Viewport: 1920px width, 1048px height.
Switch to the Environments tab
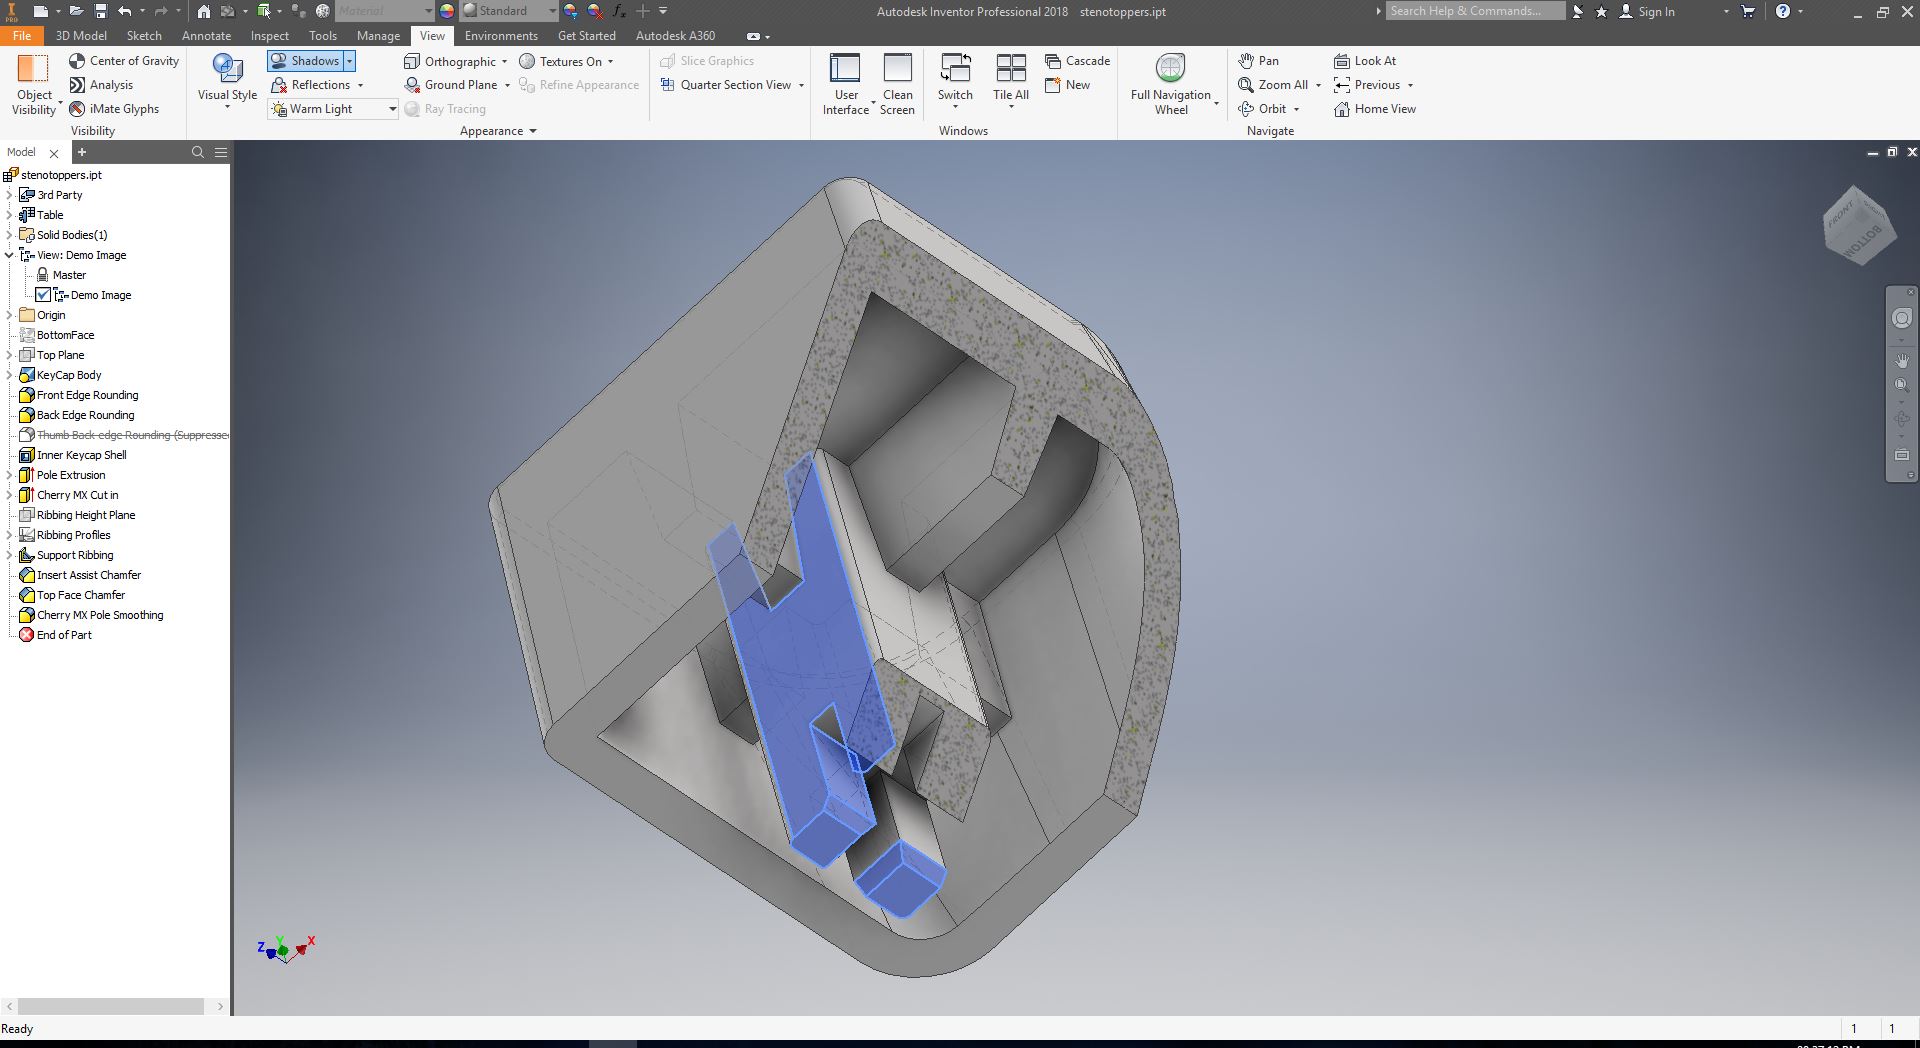click(501, 36)
